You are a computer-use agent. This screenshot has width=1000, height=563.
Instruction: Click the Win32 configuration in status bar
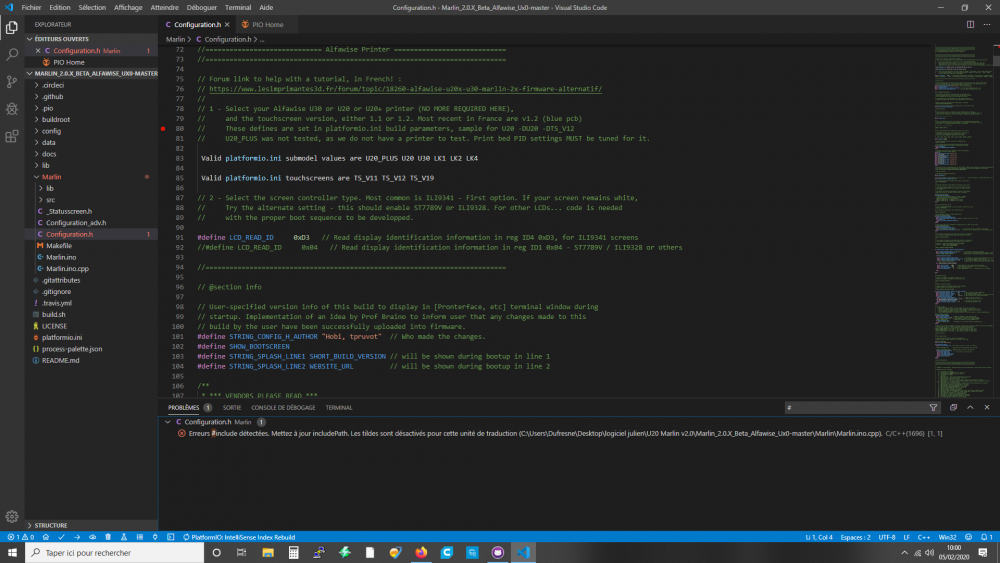click(947, 537)
